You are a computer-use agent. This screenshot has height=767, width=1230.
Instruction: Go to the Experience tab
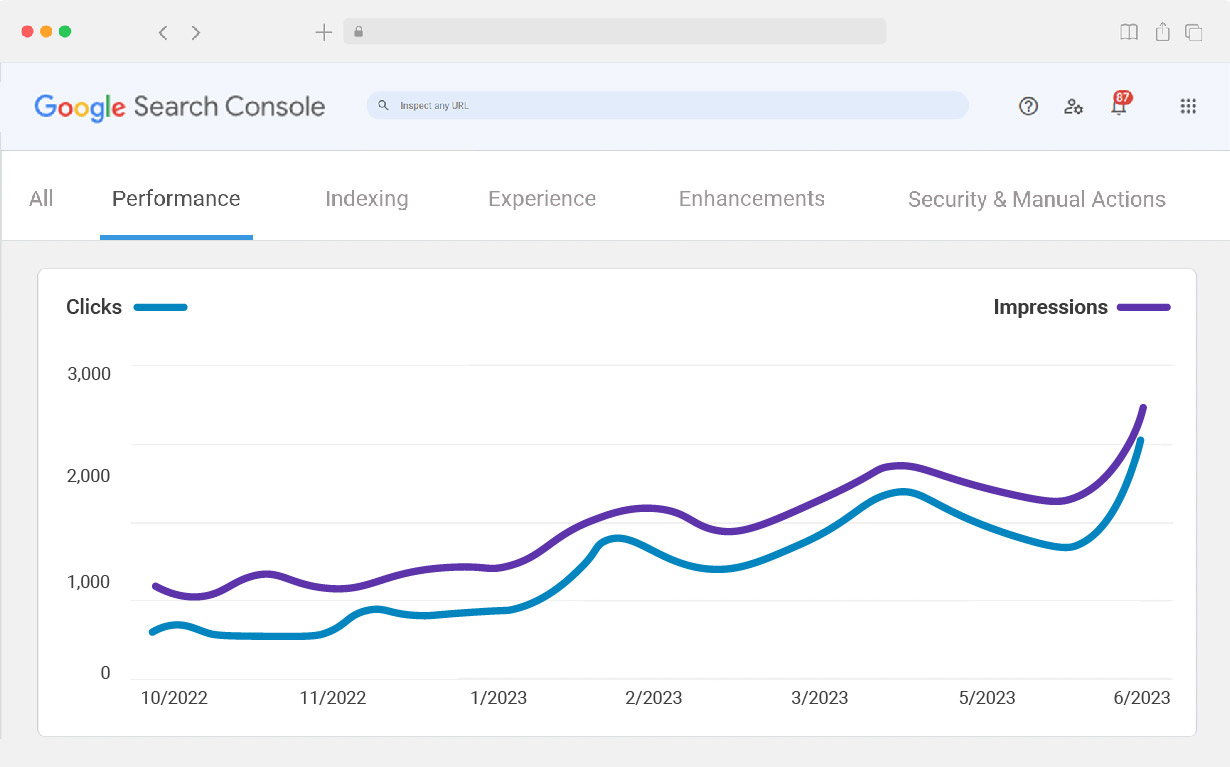coord(542,199)
